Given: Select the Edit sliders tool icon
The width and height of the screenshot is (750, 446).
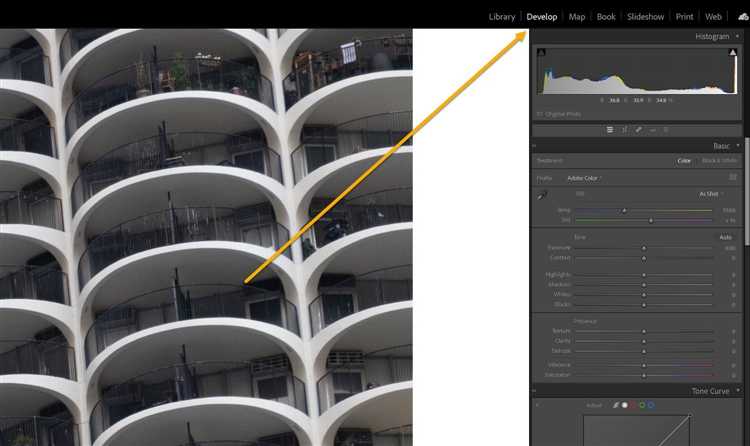Looking at the screenshot, I should click(610, 130).
